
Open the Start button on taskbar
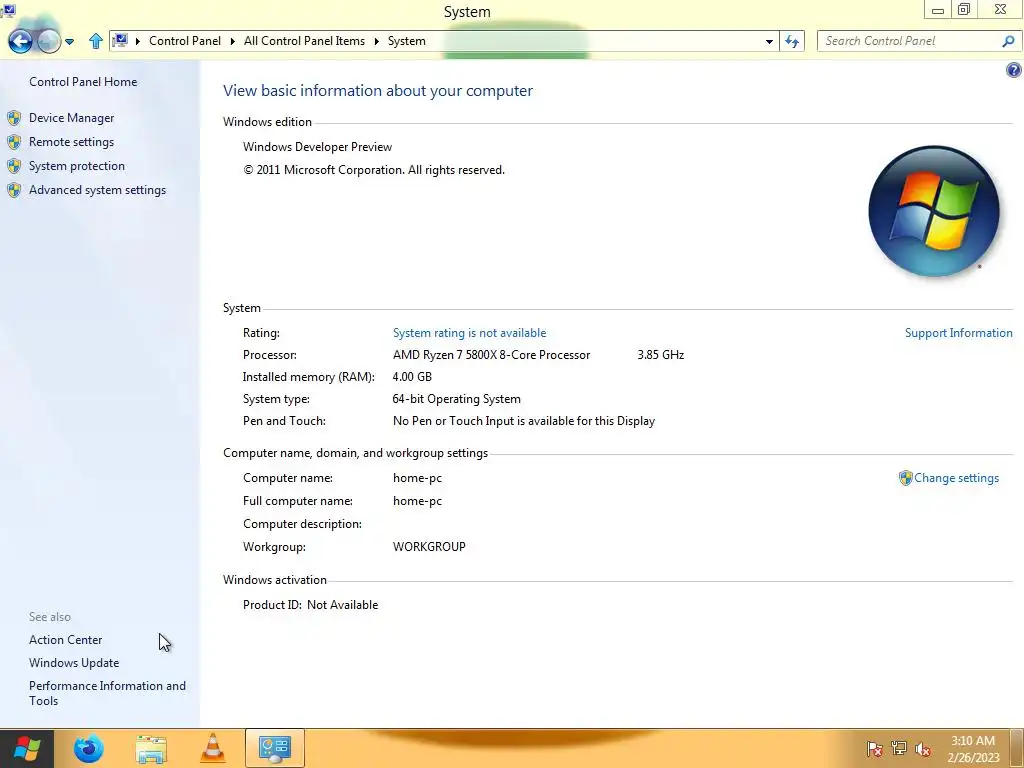click(27, 748)
